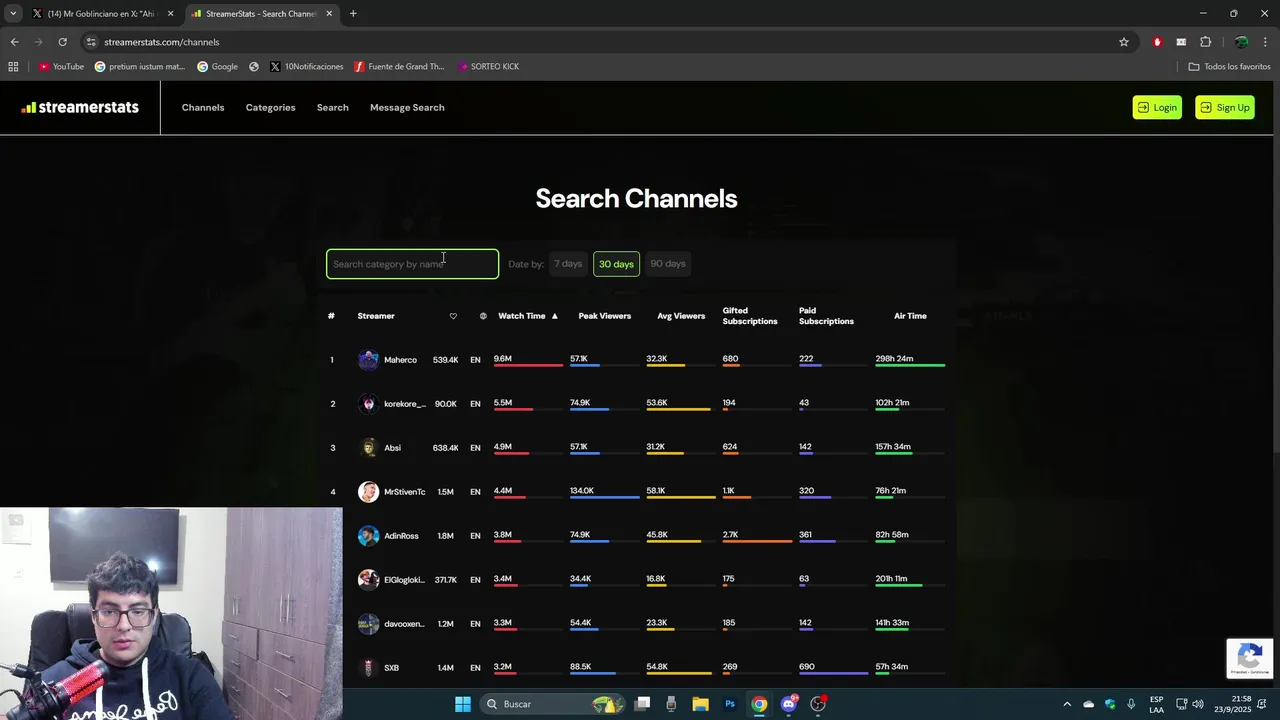Open the YouTube bookmark

click(x=61, y=67)
